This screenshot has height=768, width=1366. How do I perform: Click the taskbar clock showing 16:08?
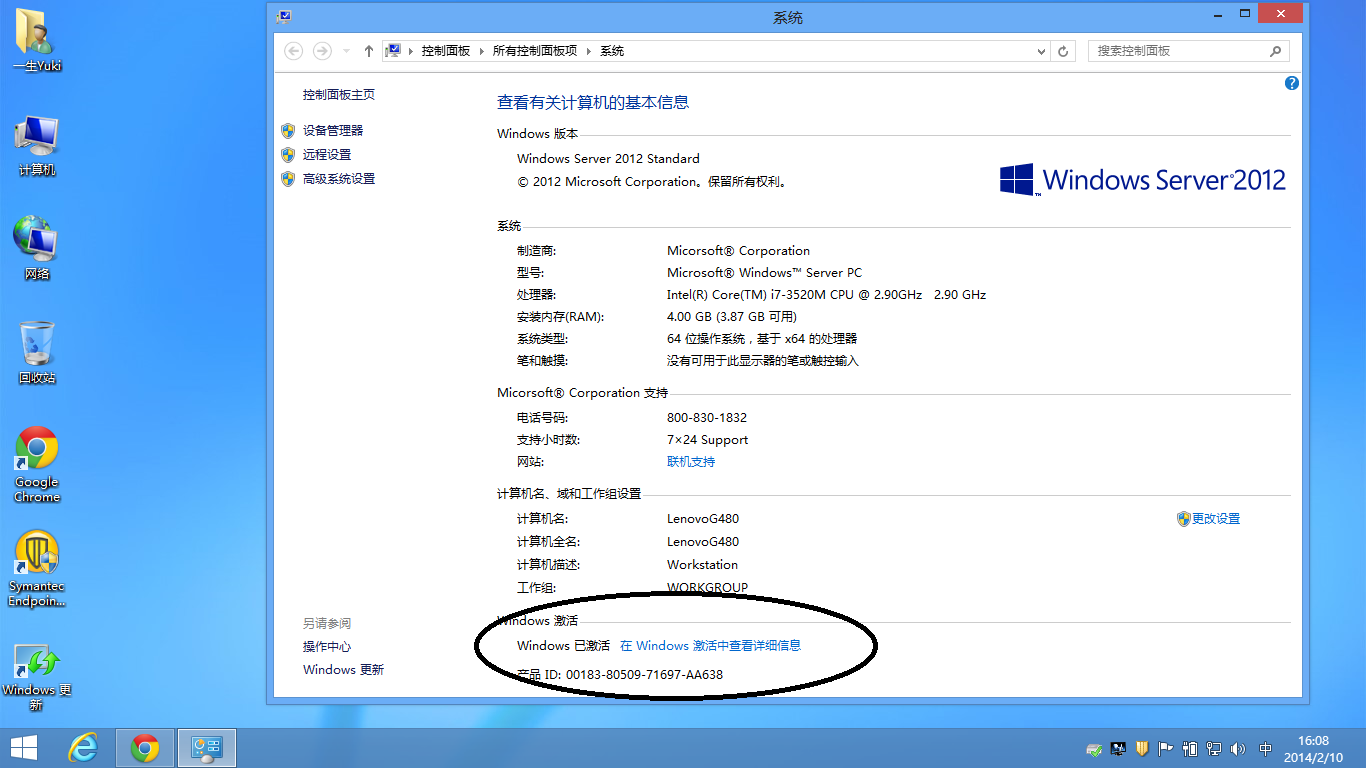click(1313, 748)
